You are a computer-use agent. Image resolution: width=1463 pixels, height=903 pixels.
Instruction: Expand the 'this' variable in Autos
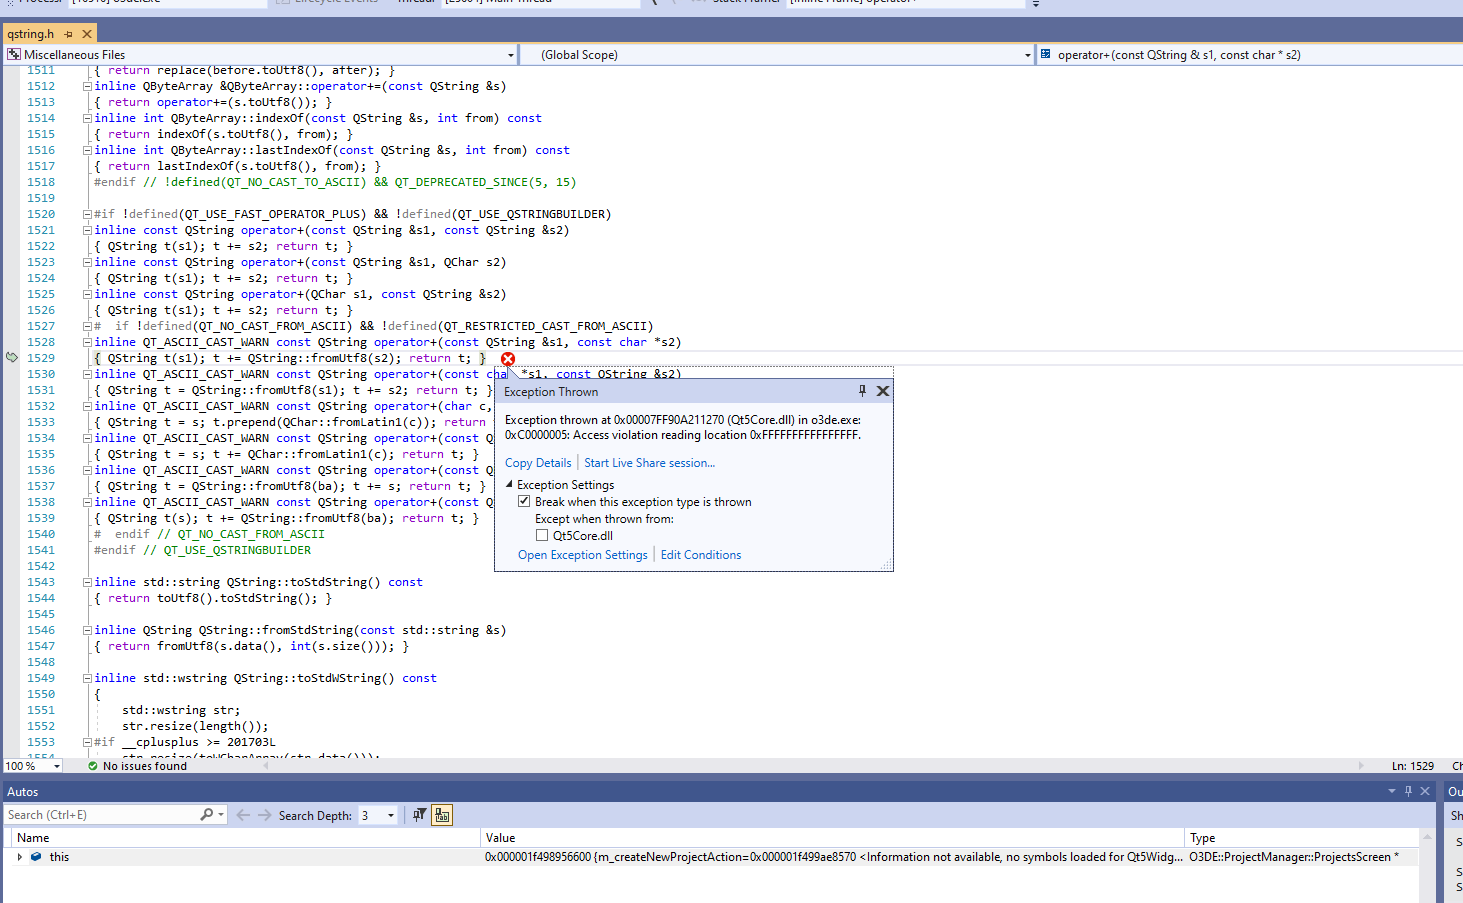coord(19,856)
